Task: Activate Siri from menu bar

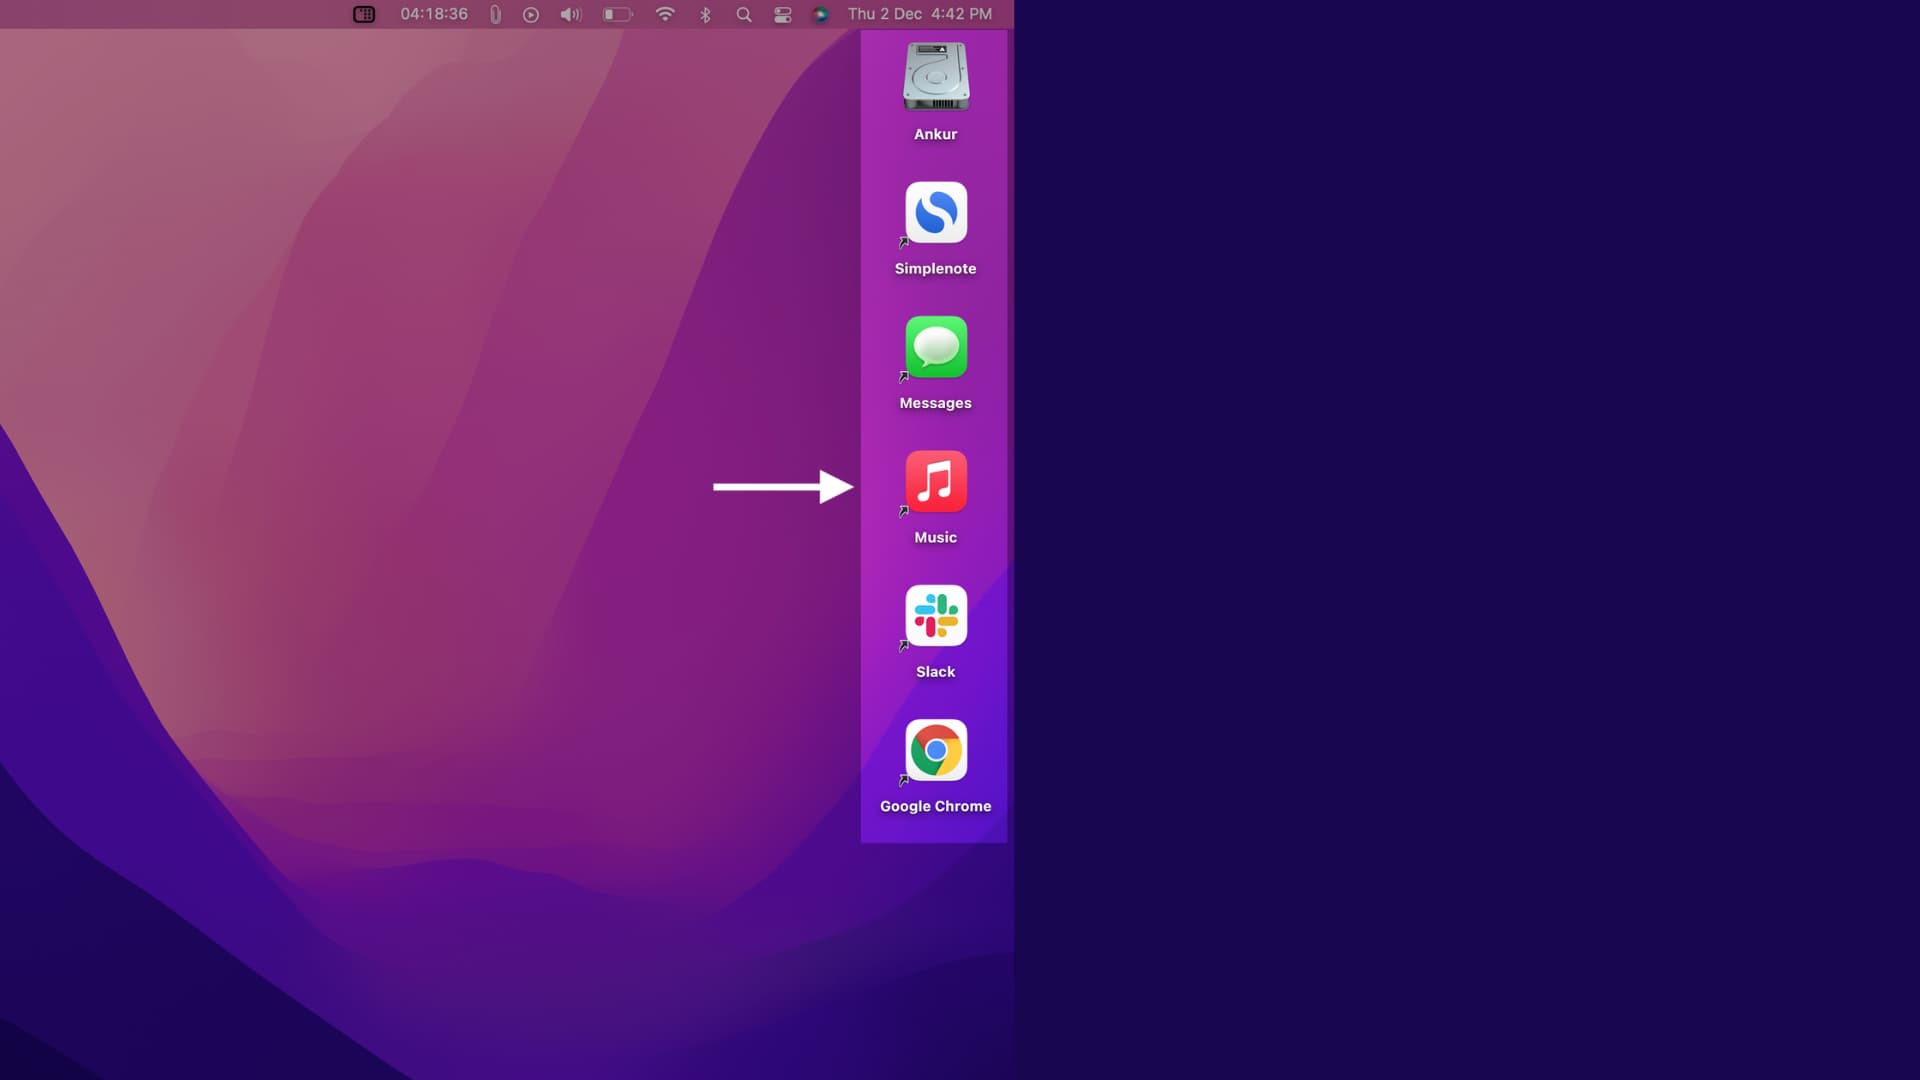Action: [x=821, y=15]
